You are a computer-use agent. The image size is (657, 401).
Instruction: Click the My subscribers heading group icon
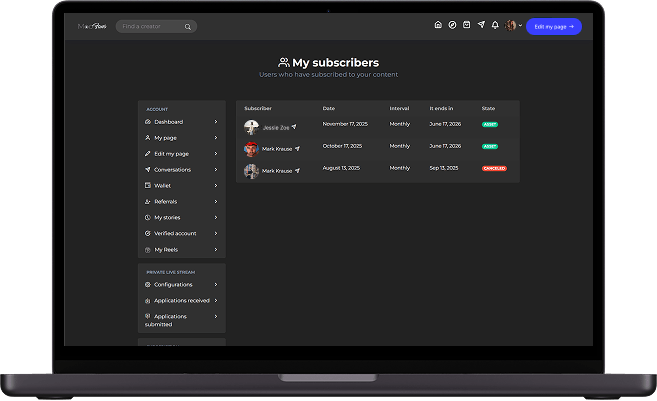[x=284, y=62]
